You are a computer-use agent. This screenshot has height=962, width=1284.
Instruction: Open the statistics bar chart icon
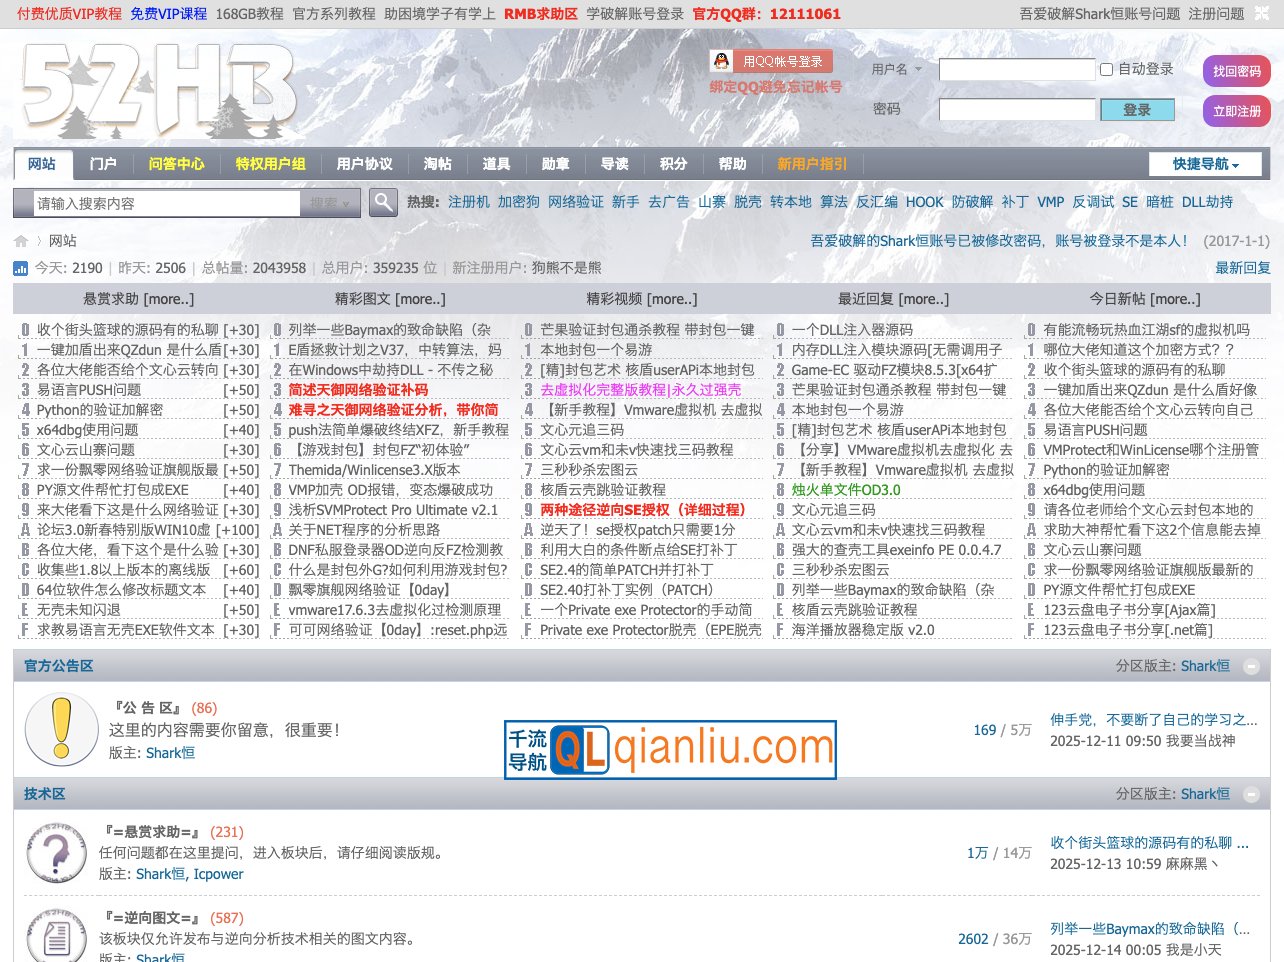[x=21, y=268]
